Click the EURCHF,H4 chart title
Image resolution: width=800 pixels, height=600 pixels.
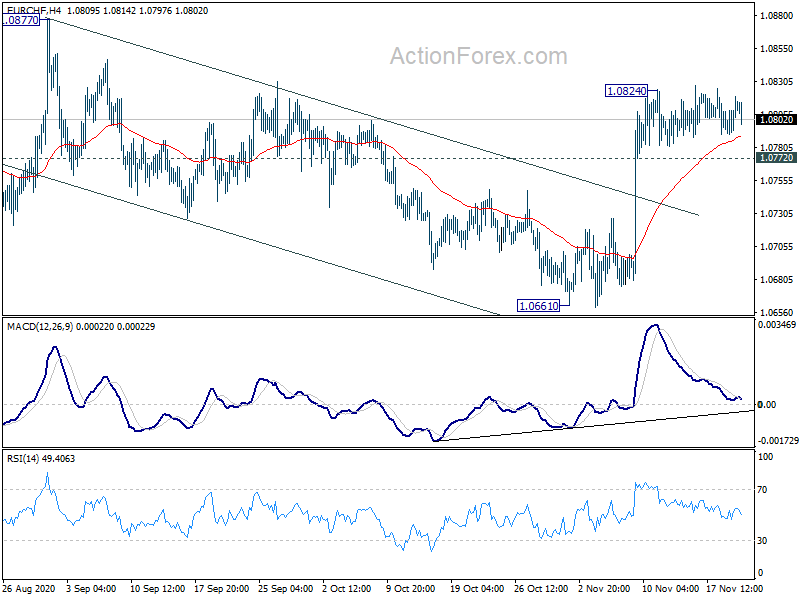click(x=34, y=11)
